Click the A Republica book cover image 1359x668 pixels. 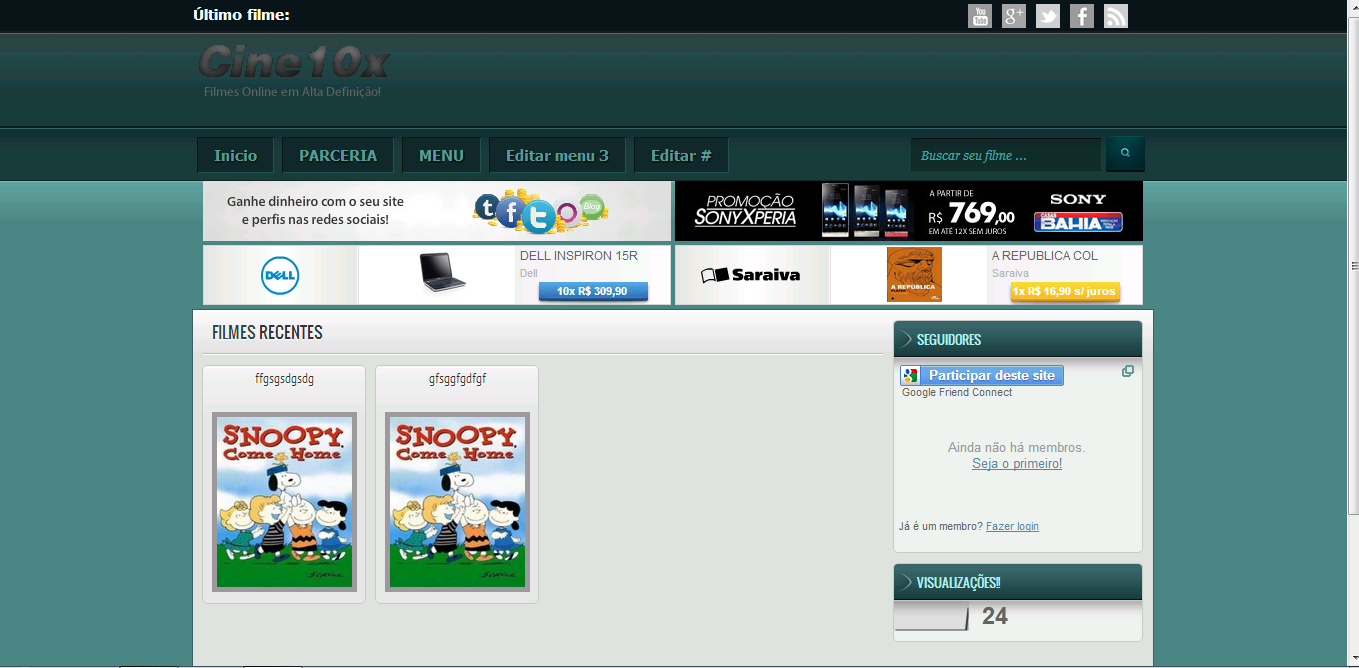(x=914, y=275)
